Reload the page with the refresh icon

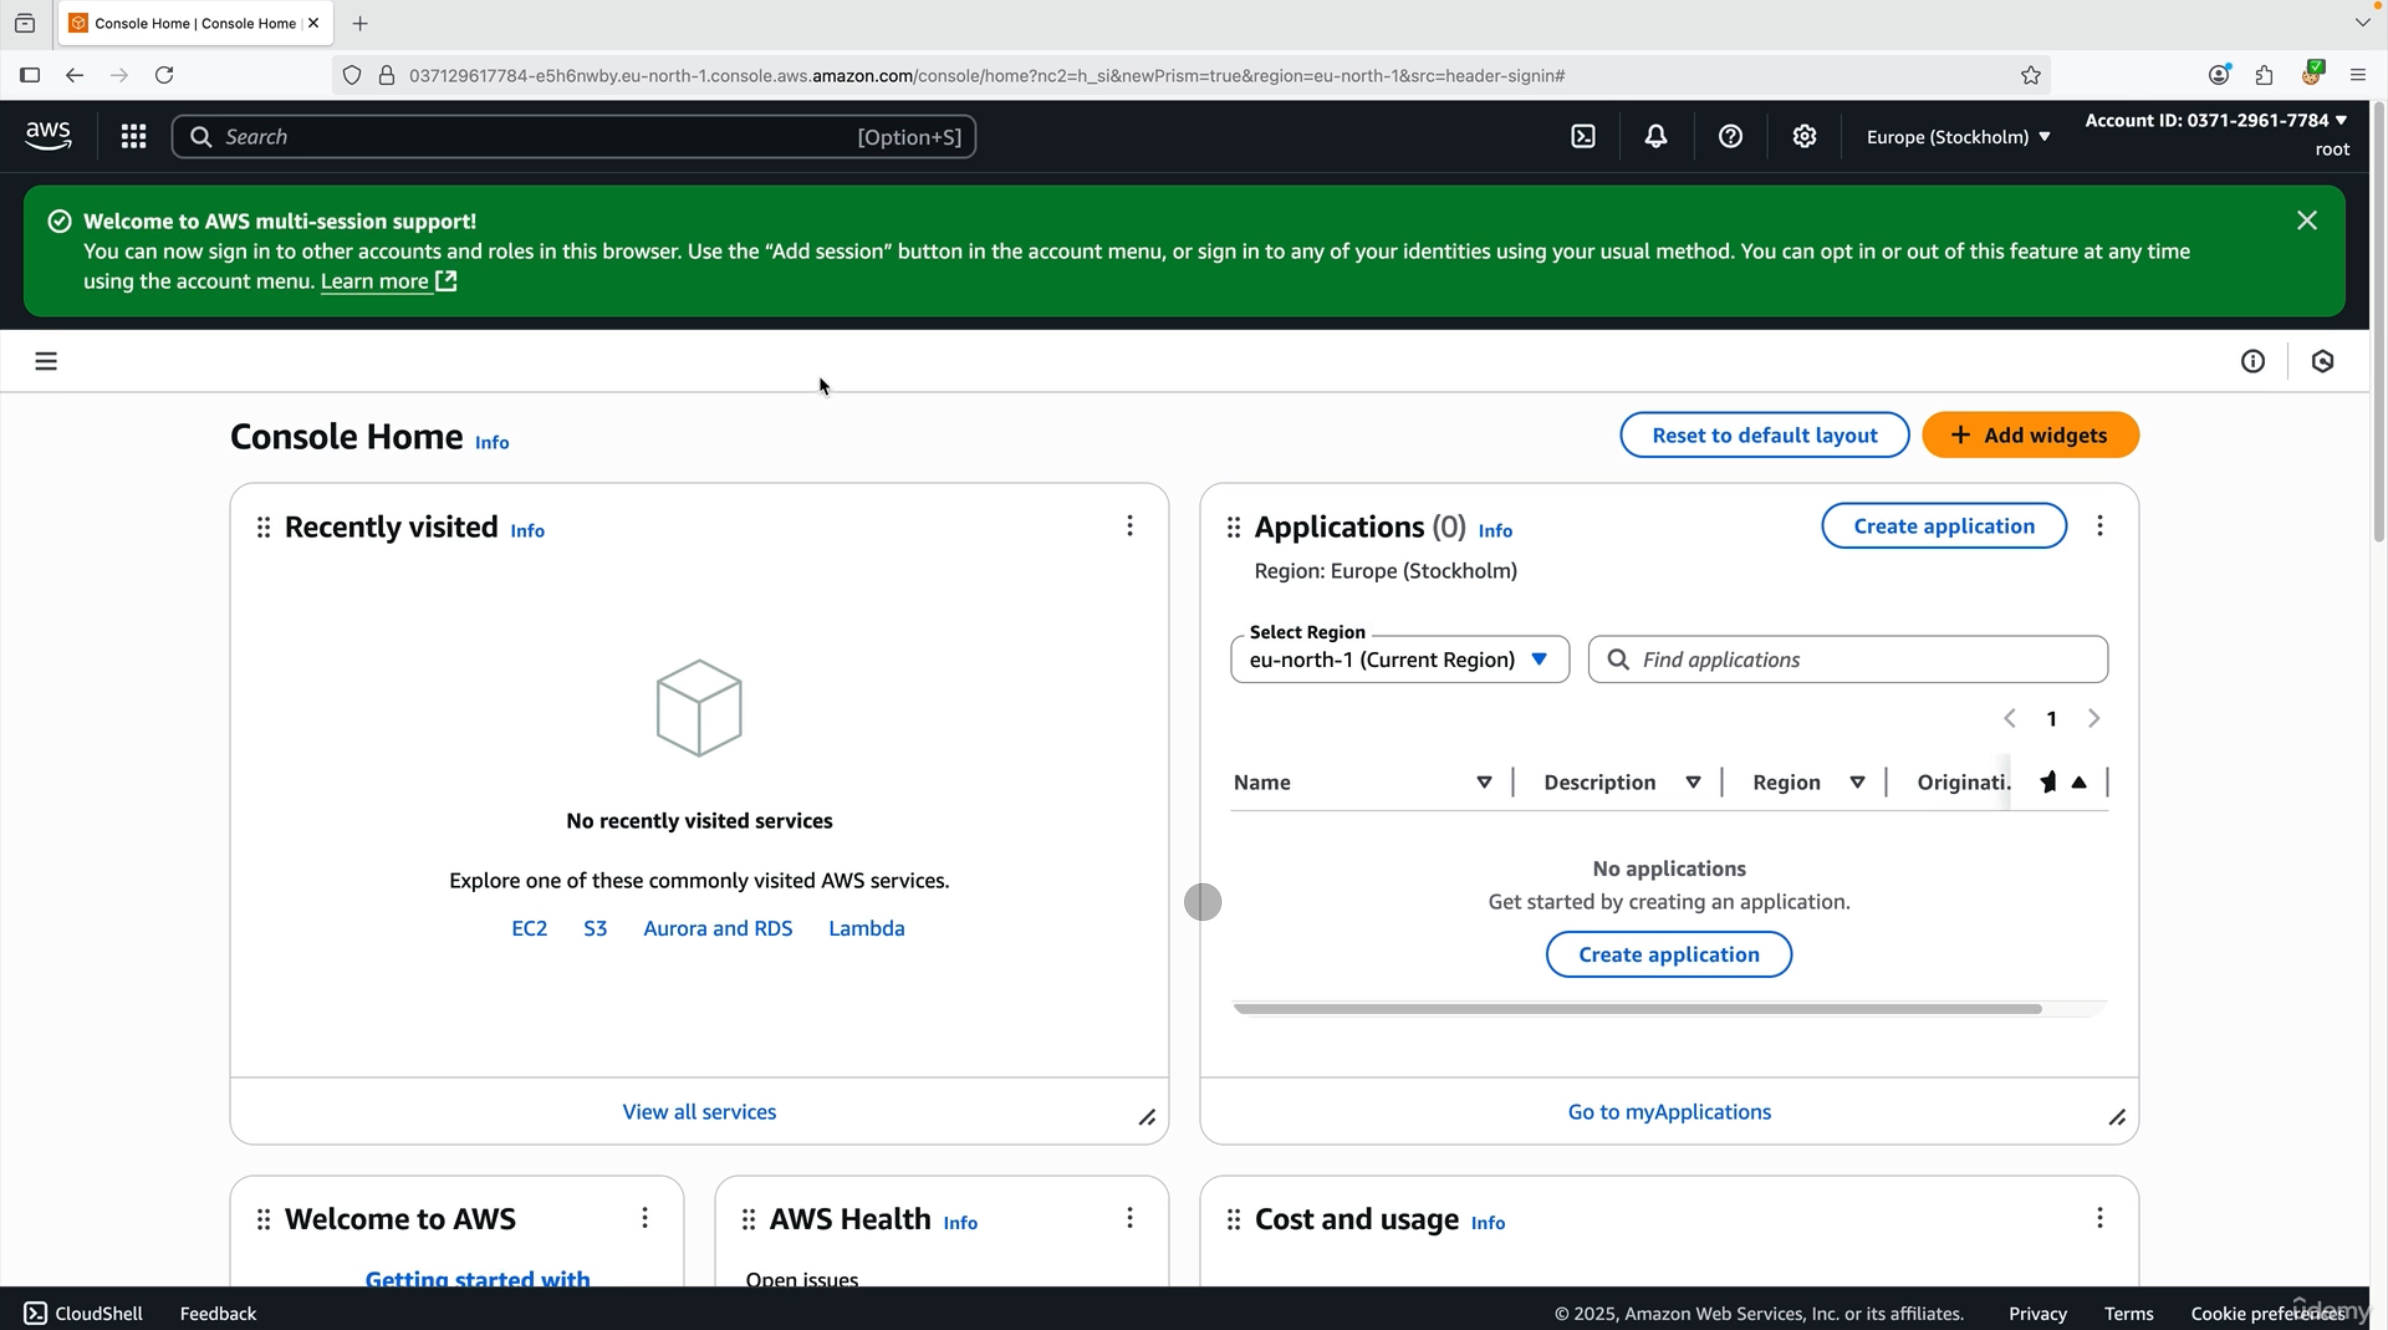tap(164, 75)
